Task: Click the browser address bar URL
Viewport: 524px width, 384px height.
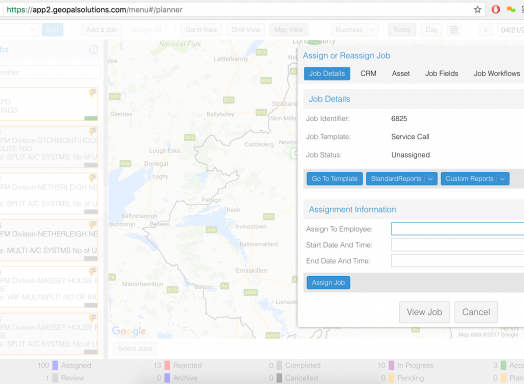Action: [95, 10]
